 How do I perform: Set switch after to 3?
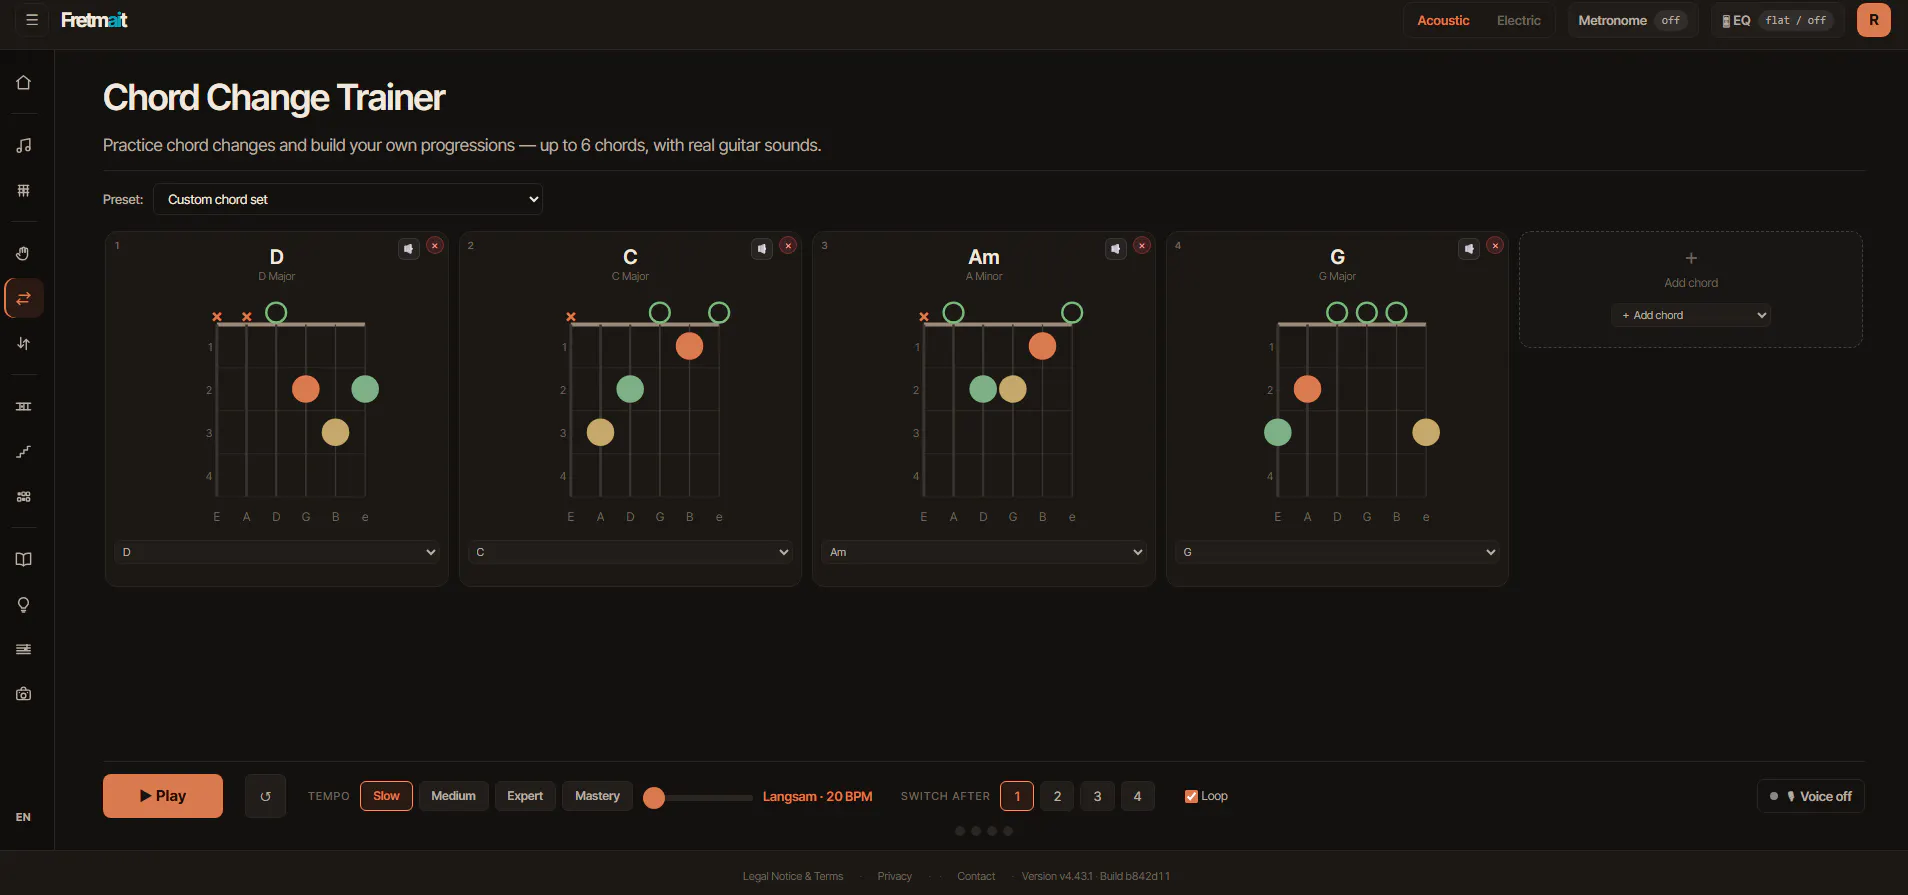coord(1097,796)
